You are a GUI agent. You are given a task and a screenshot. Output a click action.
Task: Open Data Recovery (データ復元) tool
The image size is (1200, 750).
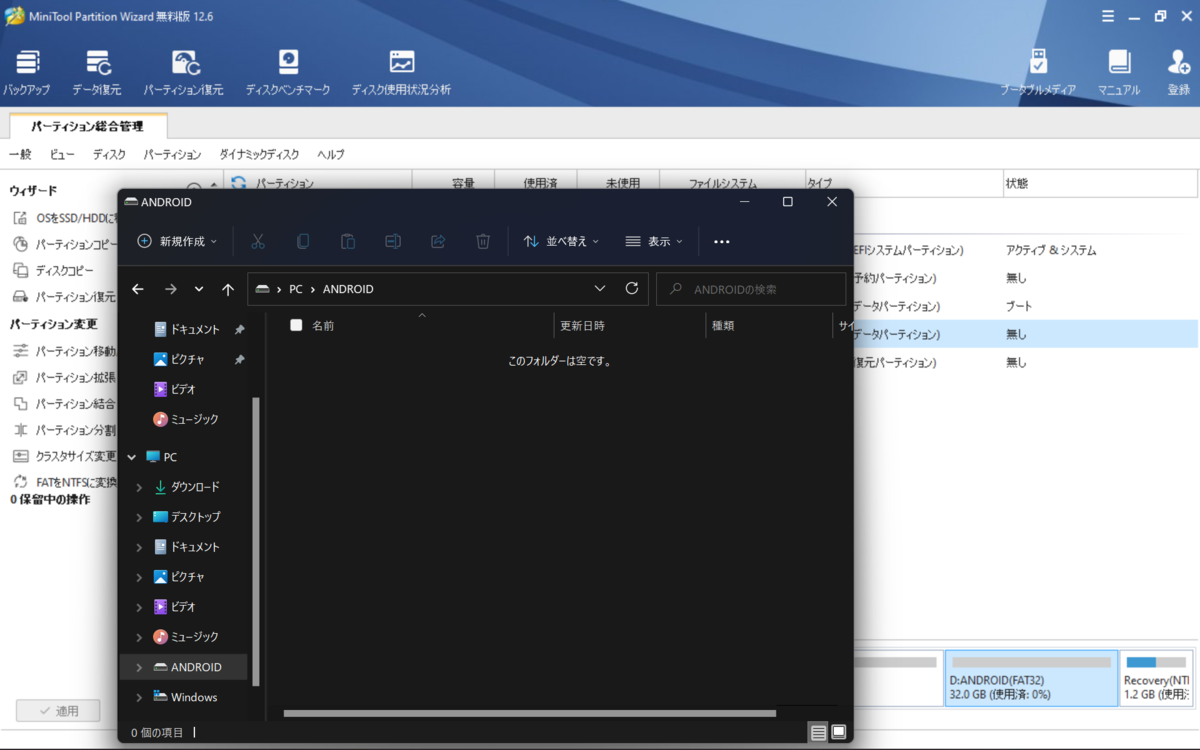click(97, 72)
